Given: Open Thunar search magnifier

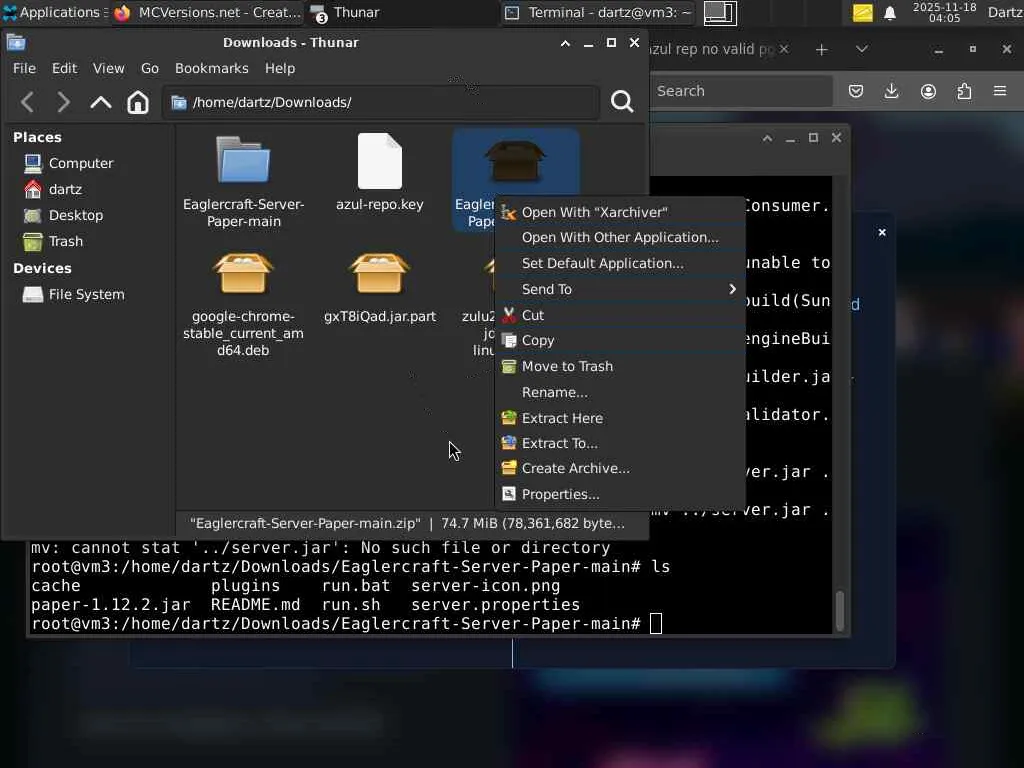Looking at the screenshot, I should (x=622, y=101).
